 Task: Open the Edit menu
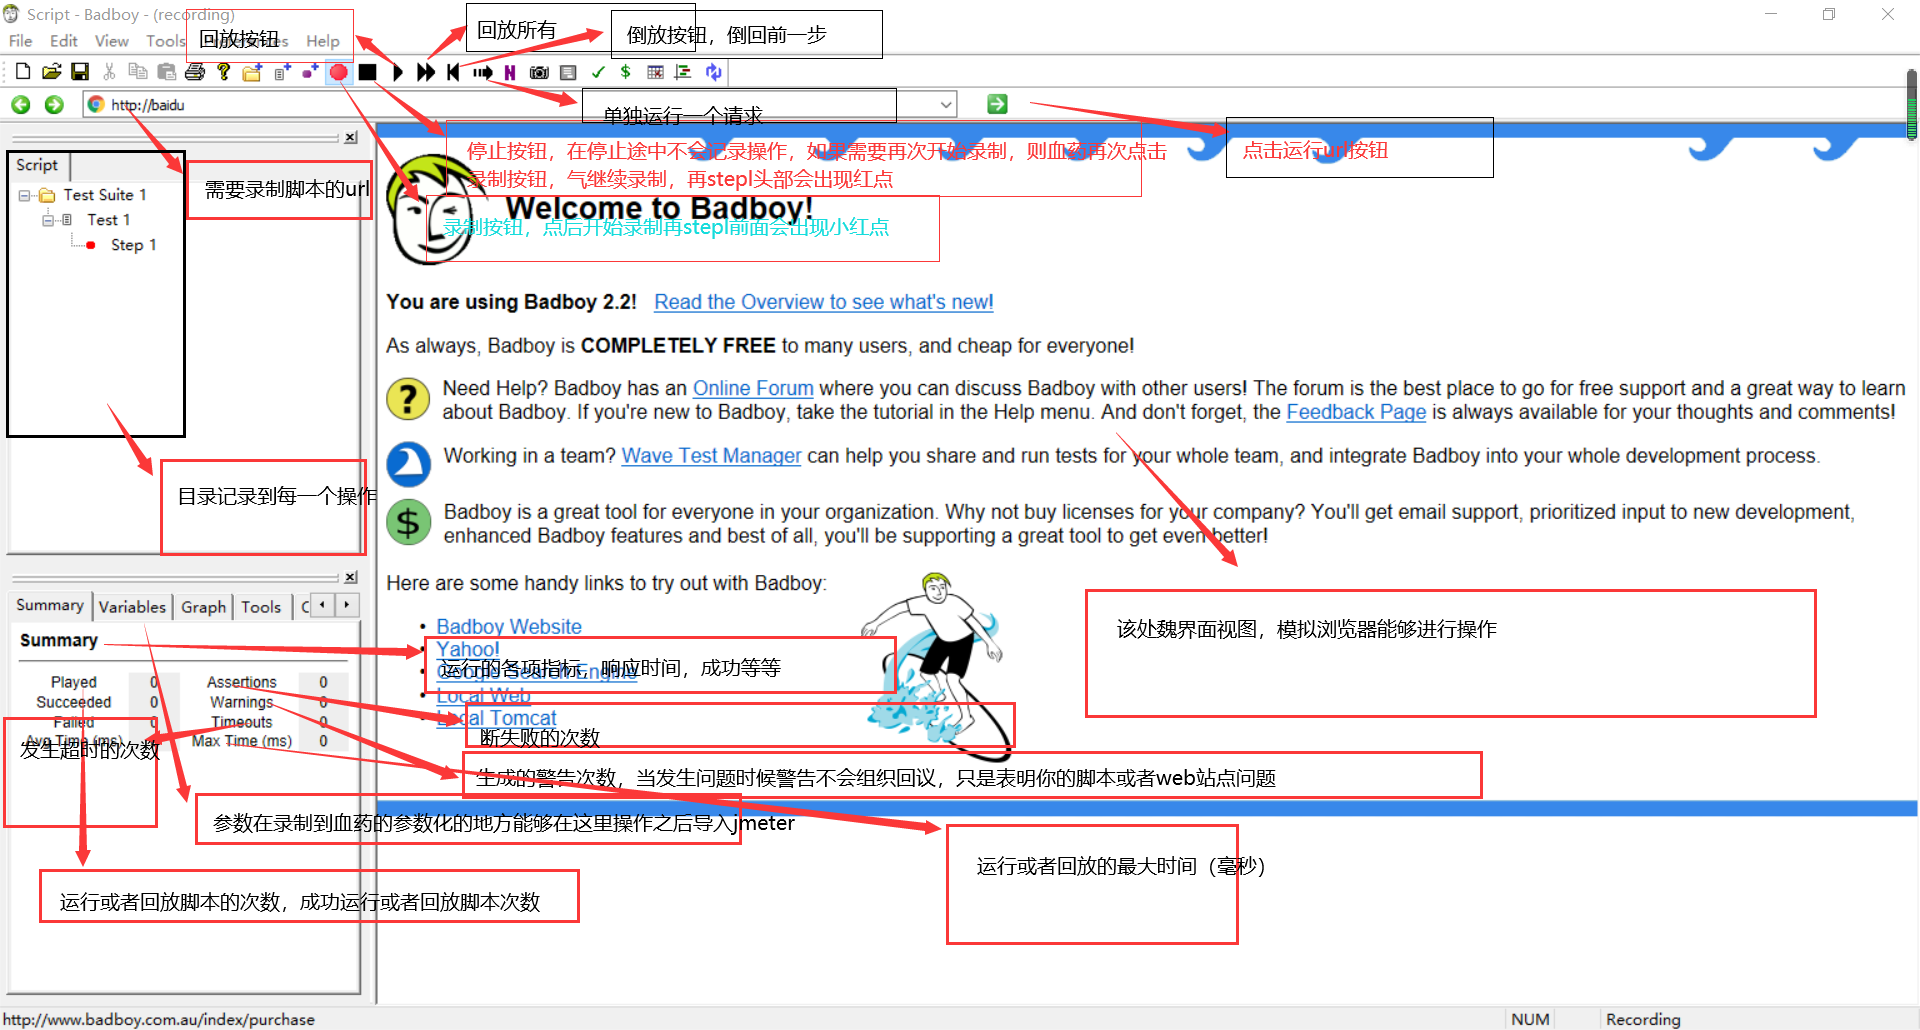(x=64, y=41)
